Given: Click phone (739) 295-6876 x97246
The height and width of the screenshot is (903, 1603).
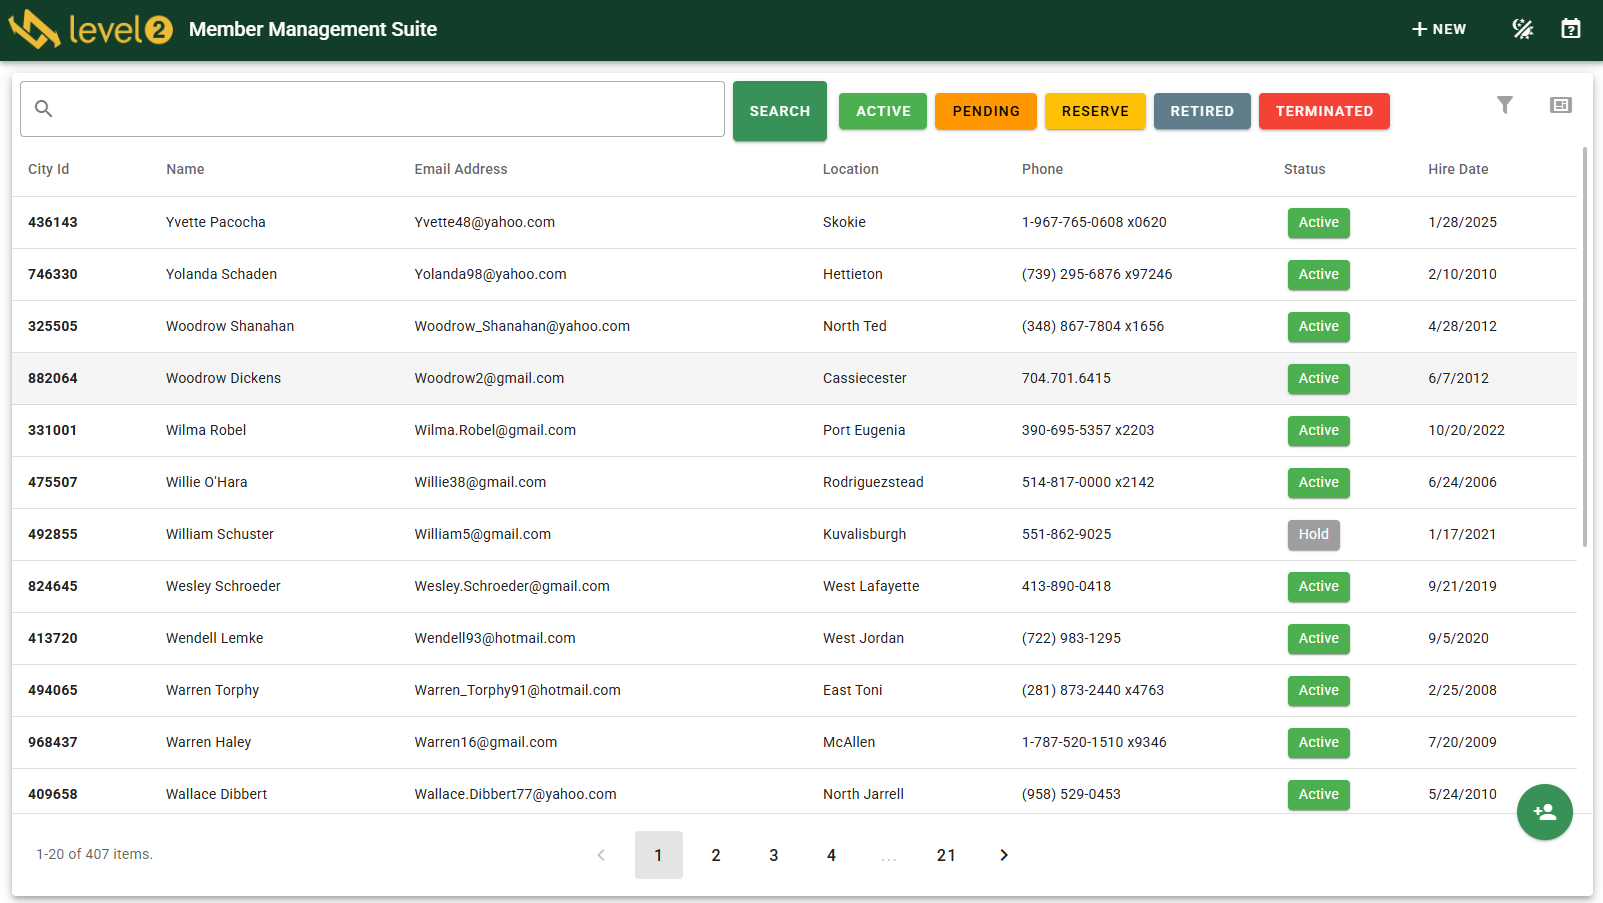Looking at the screenshot, I should [x=1097, y=274].
